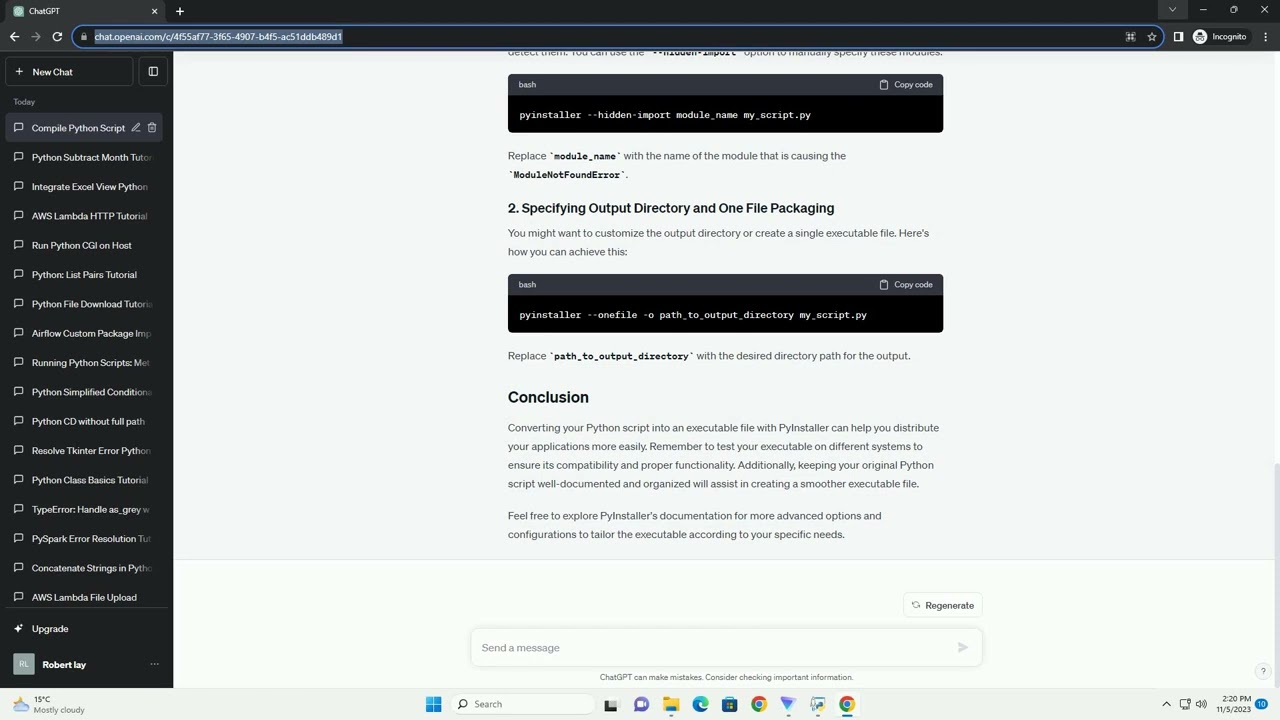Open Airflow Custom Package chat
This screenshot has width=1280, height=720.
point(86,333)
